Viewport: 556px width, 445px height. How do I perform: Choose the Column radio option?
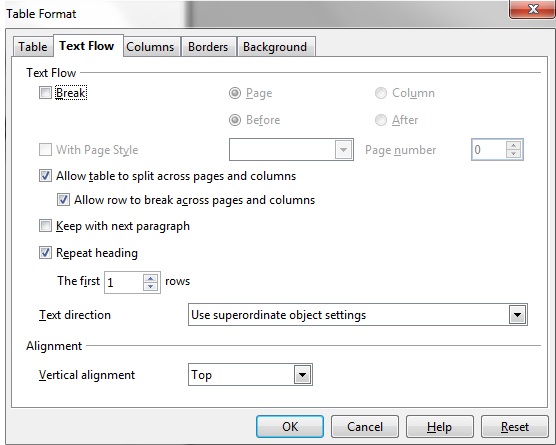(x=381, y=93)
